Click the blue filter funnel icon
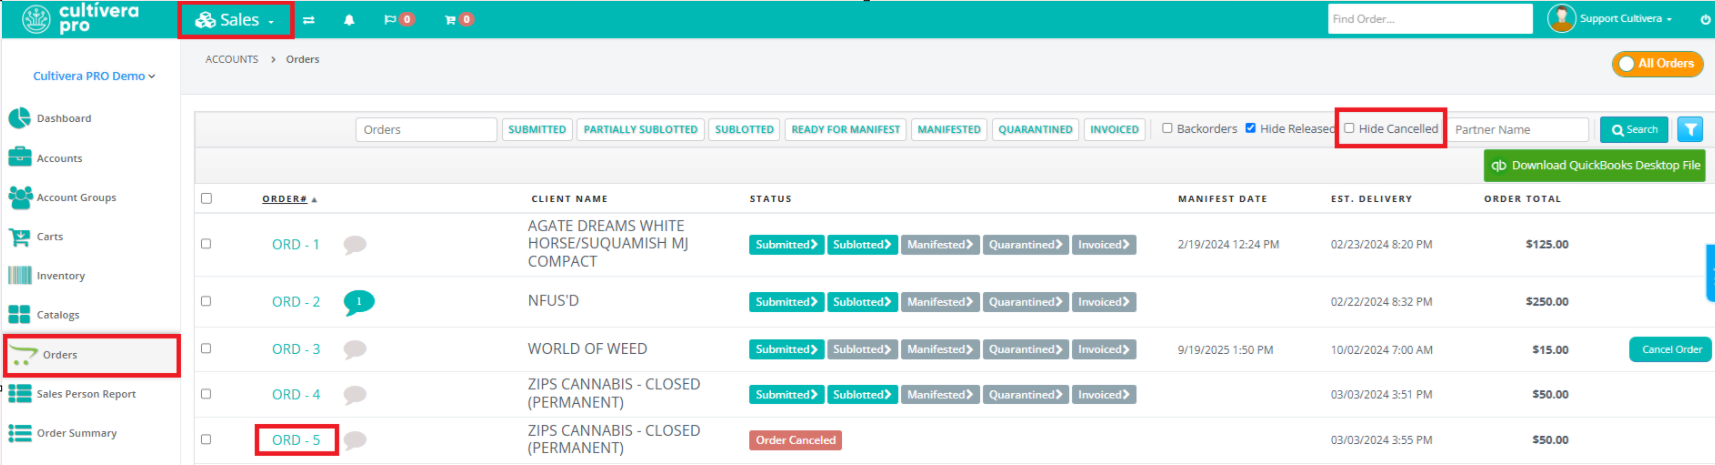 pyautogui.click(x=1690, y=129)
